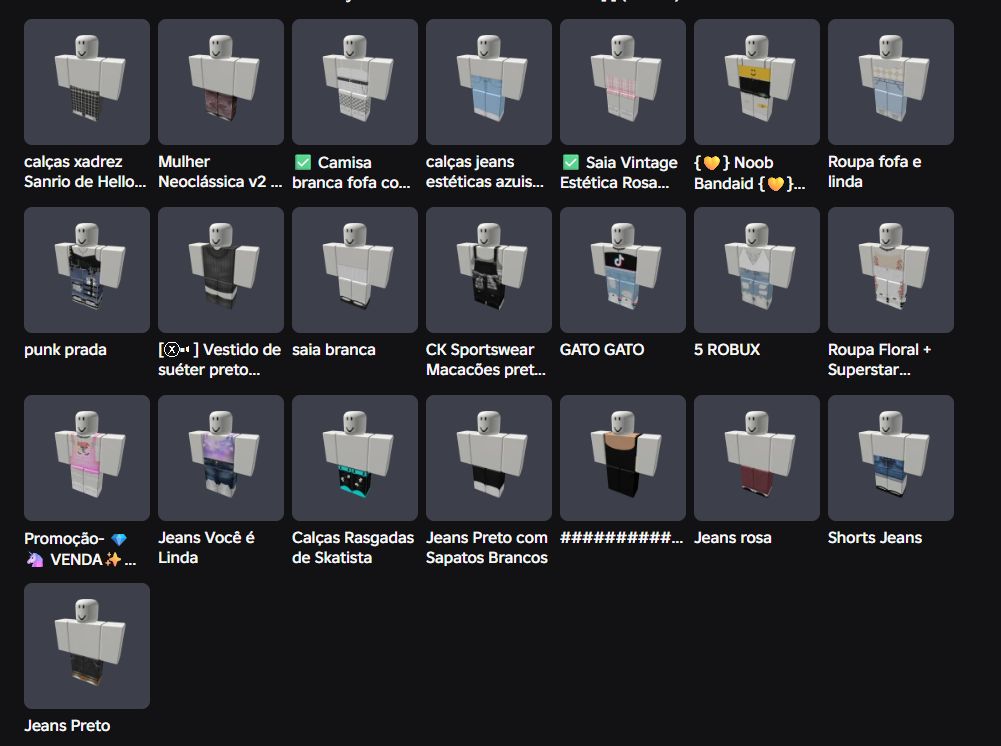This screenshot has height=746, width=1001.
Task: Open the Roupa fofa e linda thumbnail
Action: pyautogui.click(x=891, y=82)
